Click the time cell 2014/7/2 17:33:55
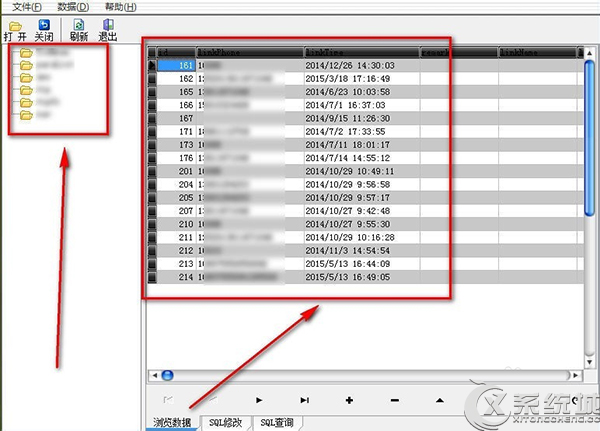Image resolution: width=600 pixels, height=431 pixels. tap(362, 132)
